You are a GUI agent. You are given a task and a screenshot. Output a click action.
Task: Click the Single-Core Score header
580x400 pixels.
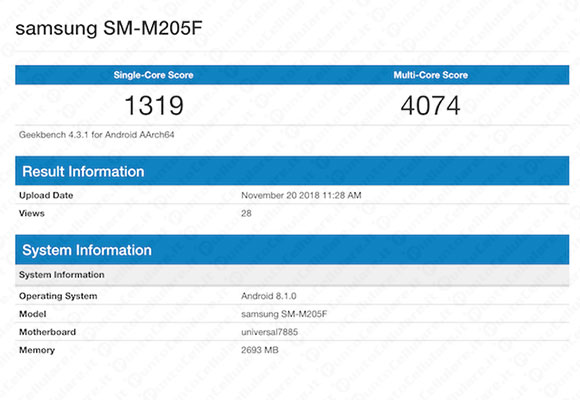pyautogui.click(x=154, y=75)
